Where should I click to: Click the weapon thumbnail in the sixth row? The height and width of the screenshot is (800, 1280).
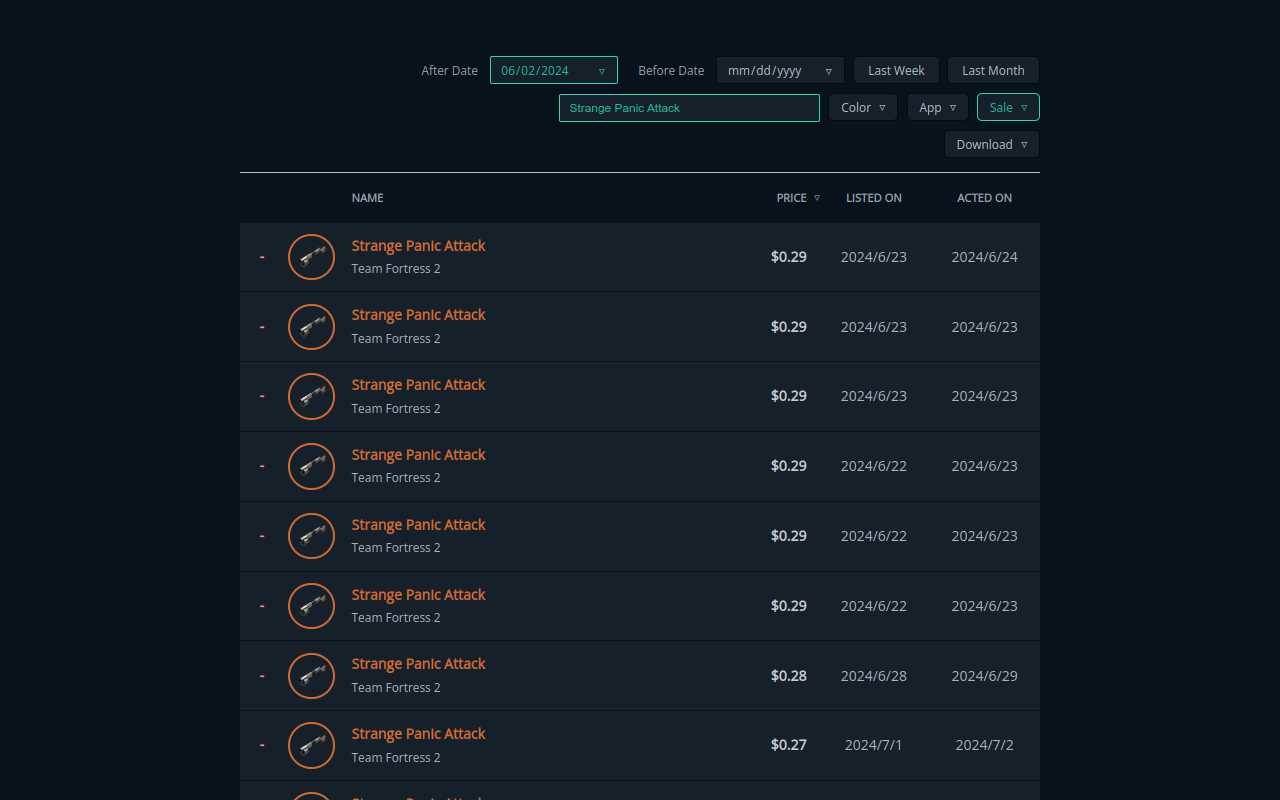click(x=311, y=606)
